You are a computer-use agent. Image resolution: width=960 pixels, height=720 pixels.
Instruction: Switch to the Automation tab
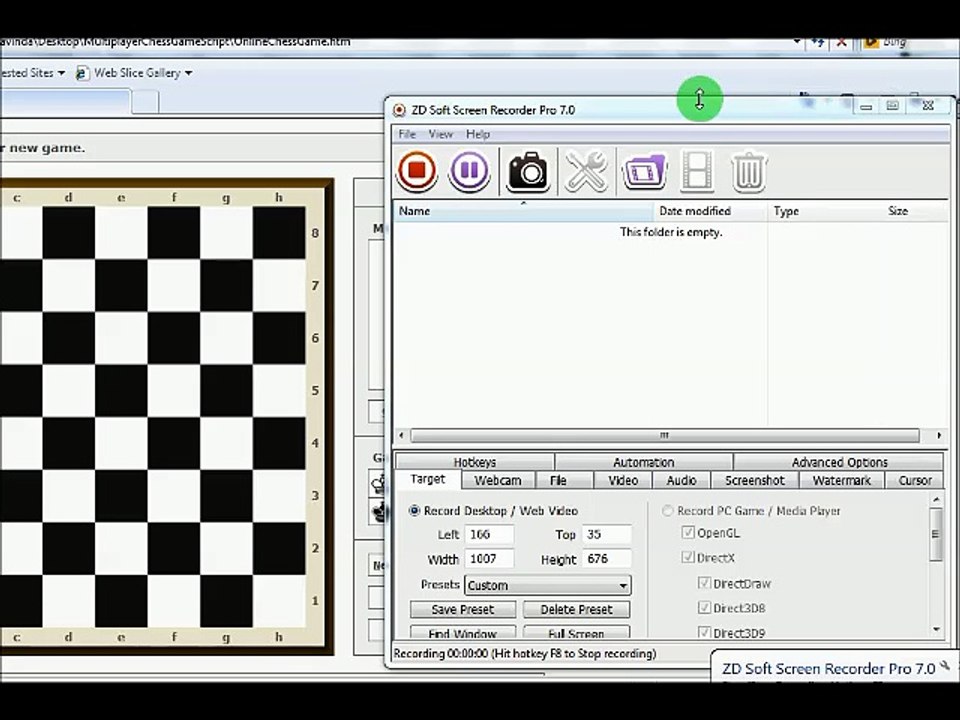click(x=643, y=462)
